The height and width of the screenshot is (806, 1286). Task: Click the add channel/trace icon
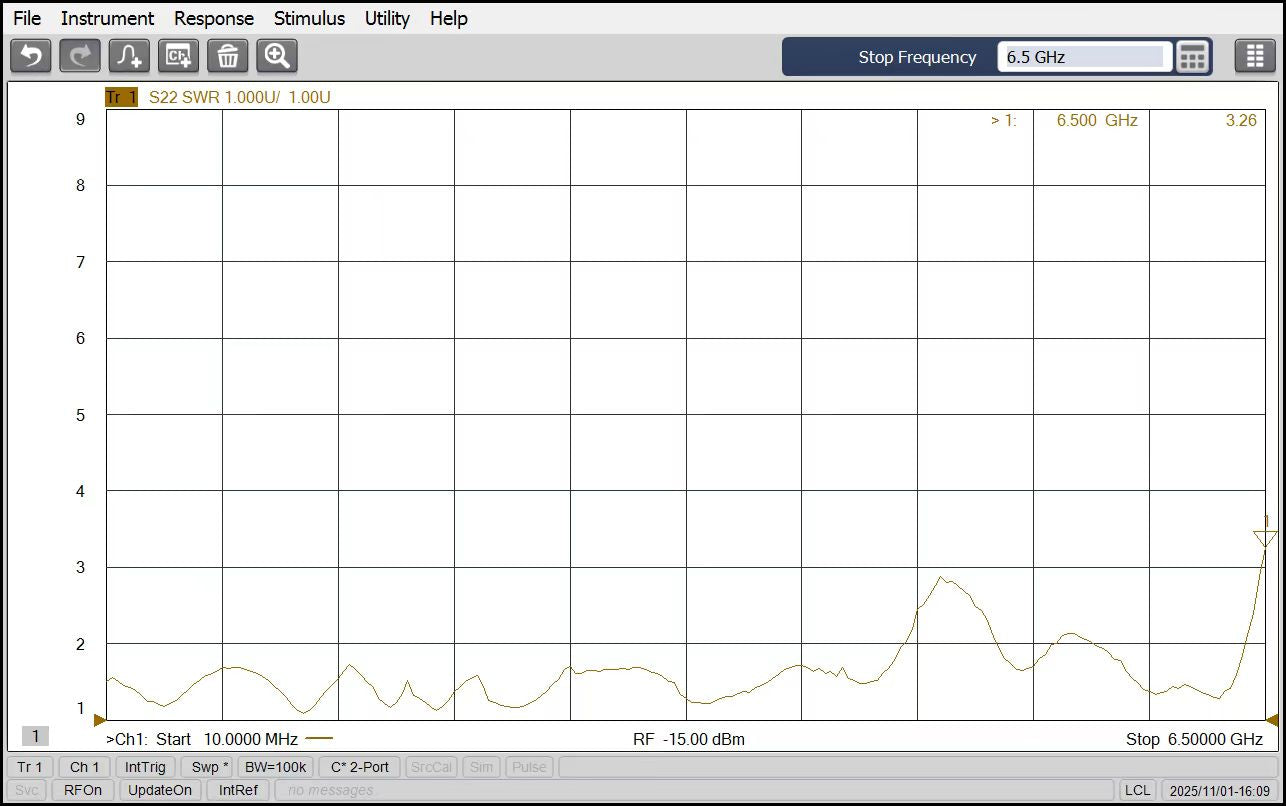(179, 56)
